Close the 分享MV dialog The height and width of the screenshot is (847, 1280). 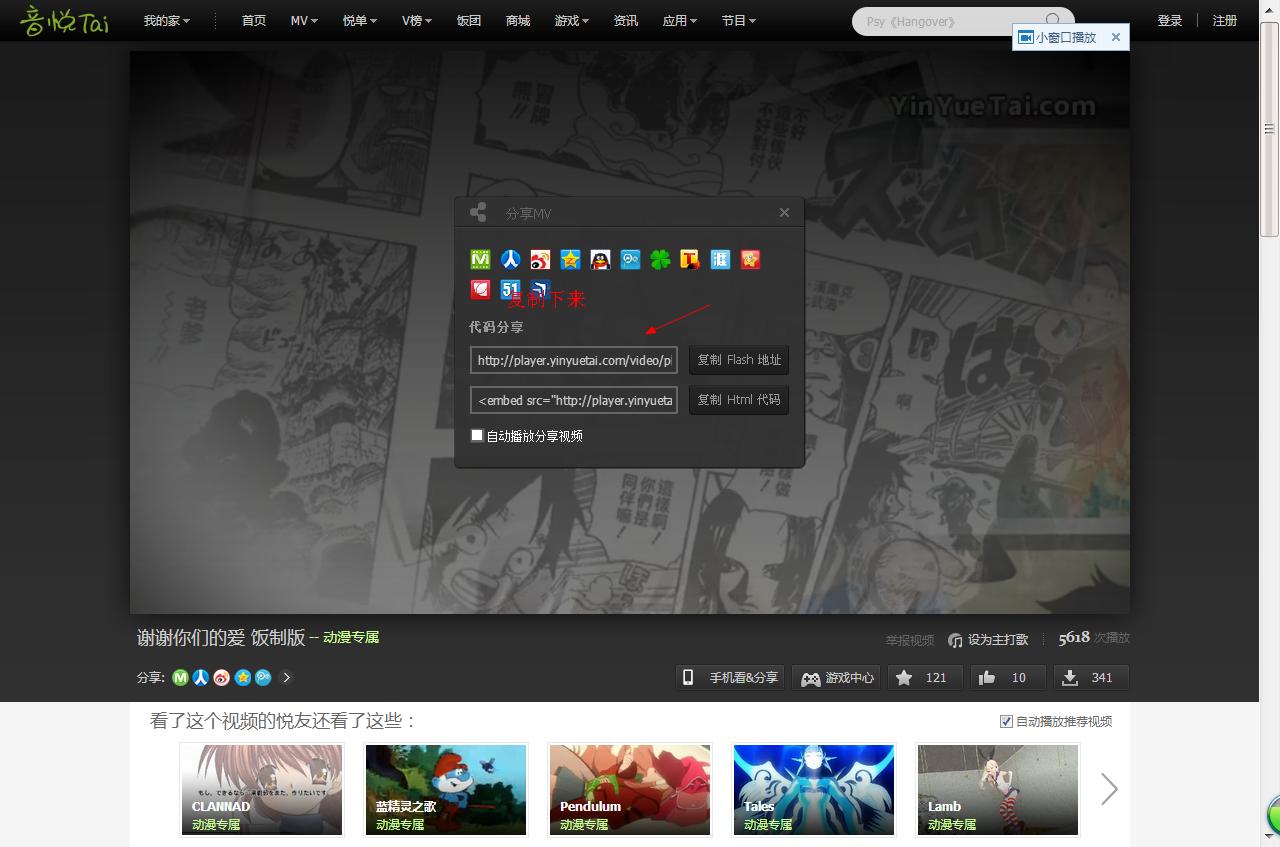784,212
